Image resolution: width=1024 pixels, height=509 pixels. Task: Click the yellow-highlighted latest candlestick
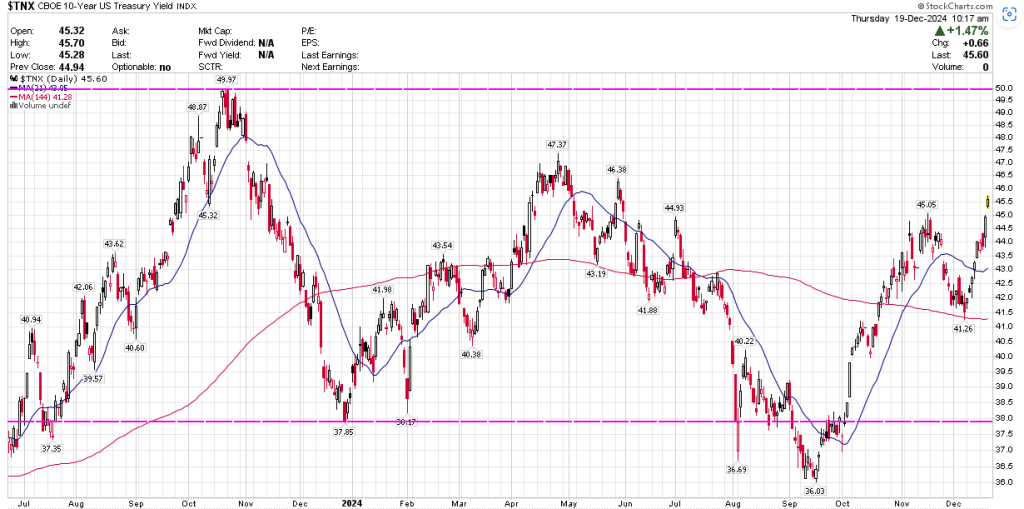(x=988, y=201)
